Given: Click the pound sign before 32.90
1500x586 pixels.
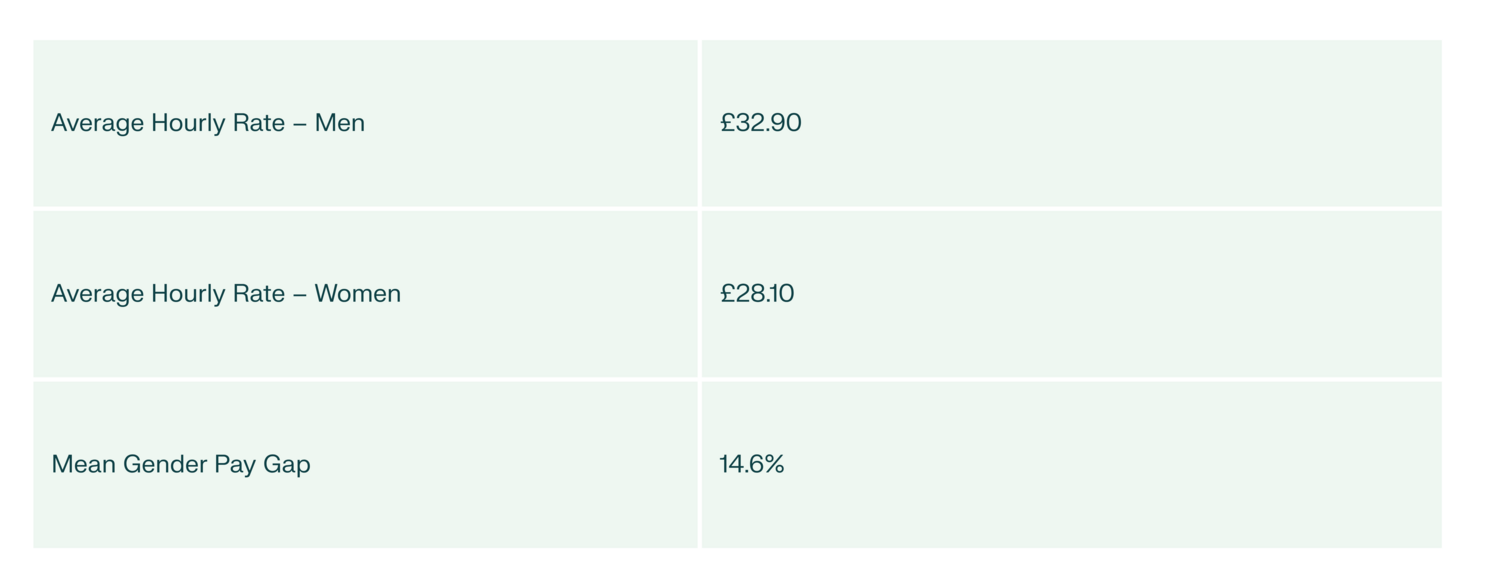Looking at the screenshot, I should 727,123.
